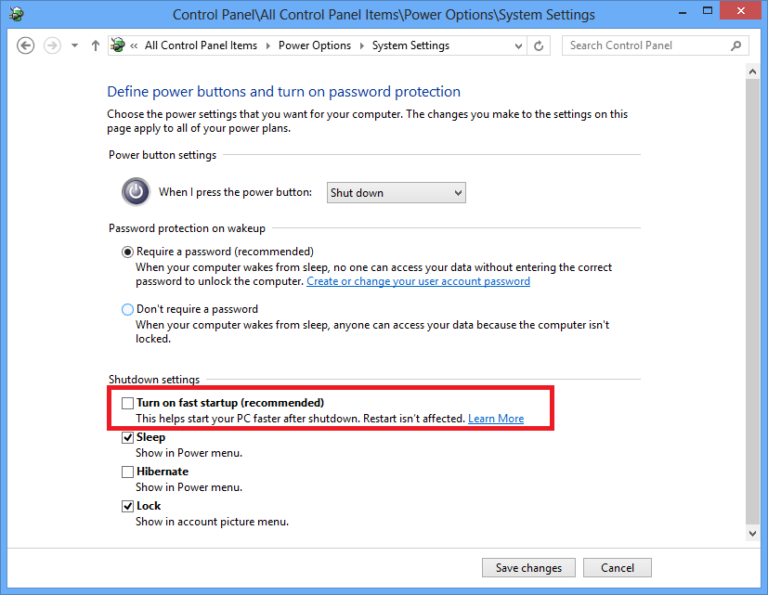
Task: Select Don't require a password option
Action: (127, 310)
